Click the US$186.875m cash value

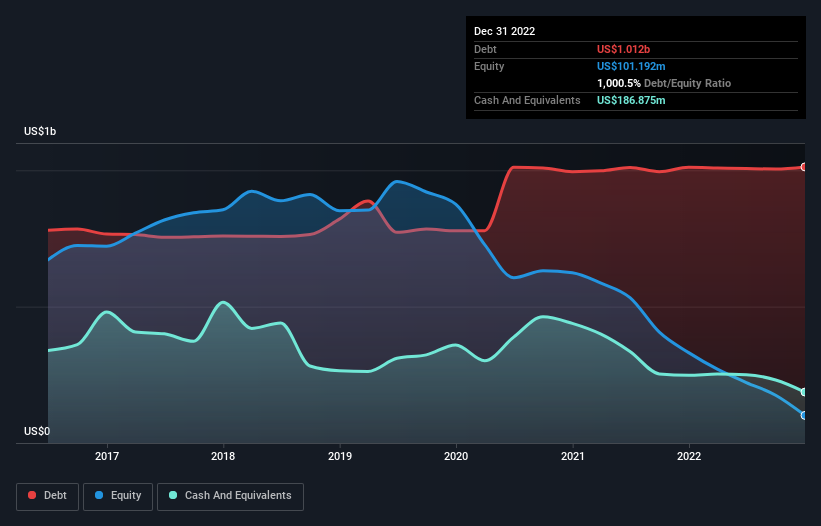(631, 100)
